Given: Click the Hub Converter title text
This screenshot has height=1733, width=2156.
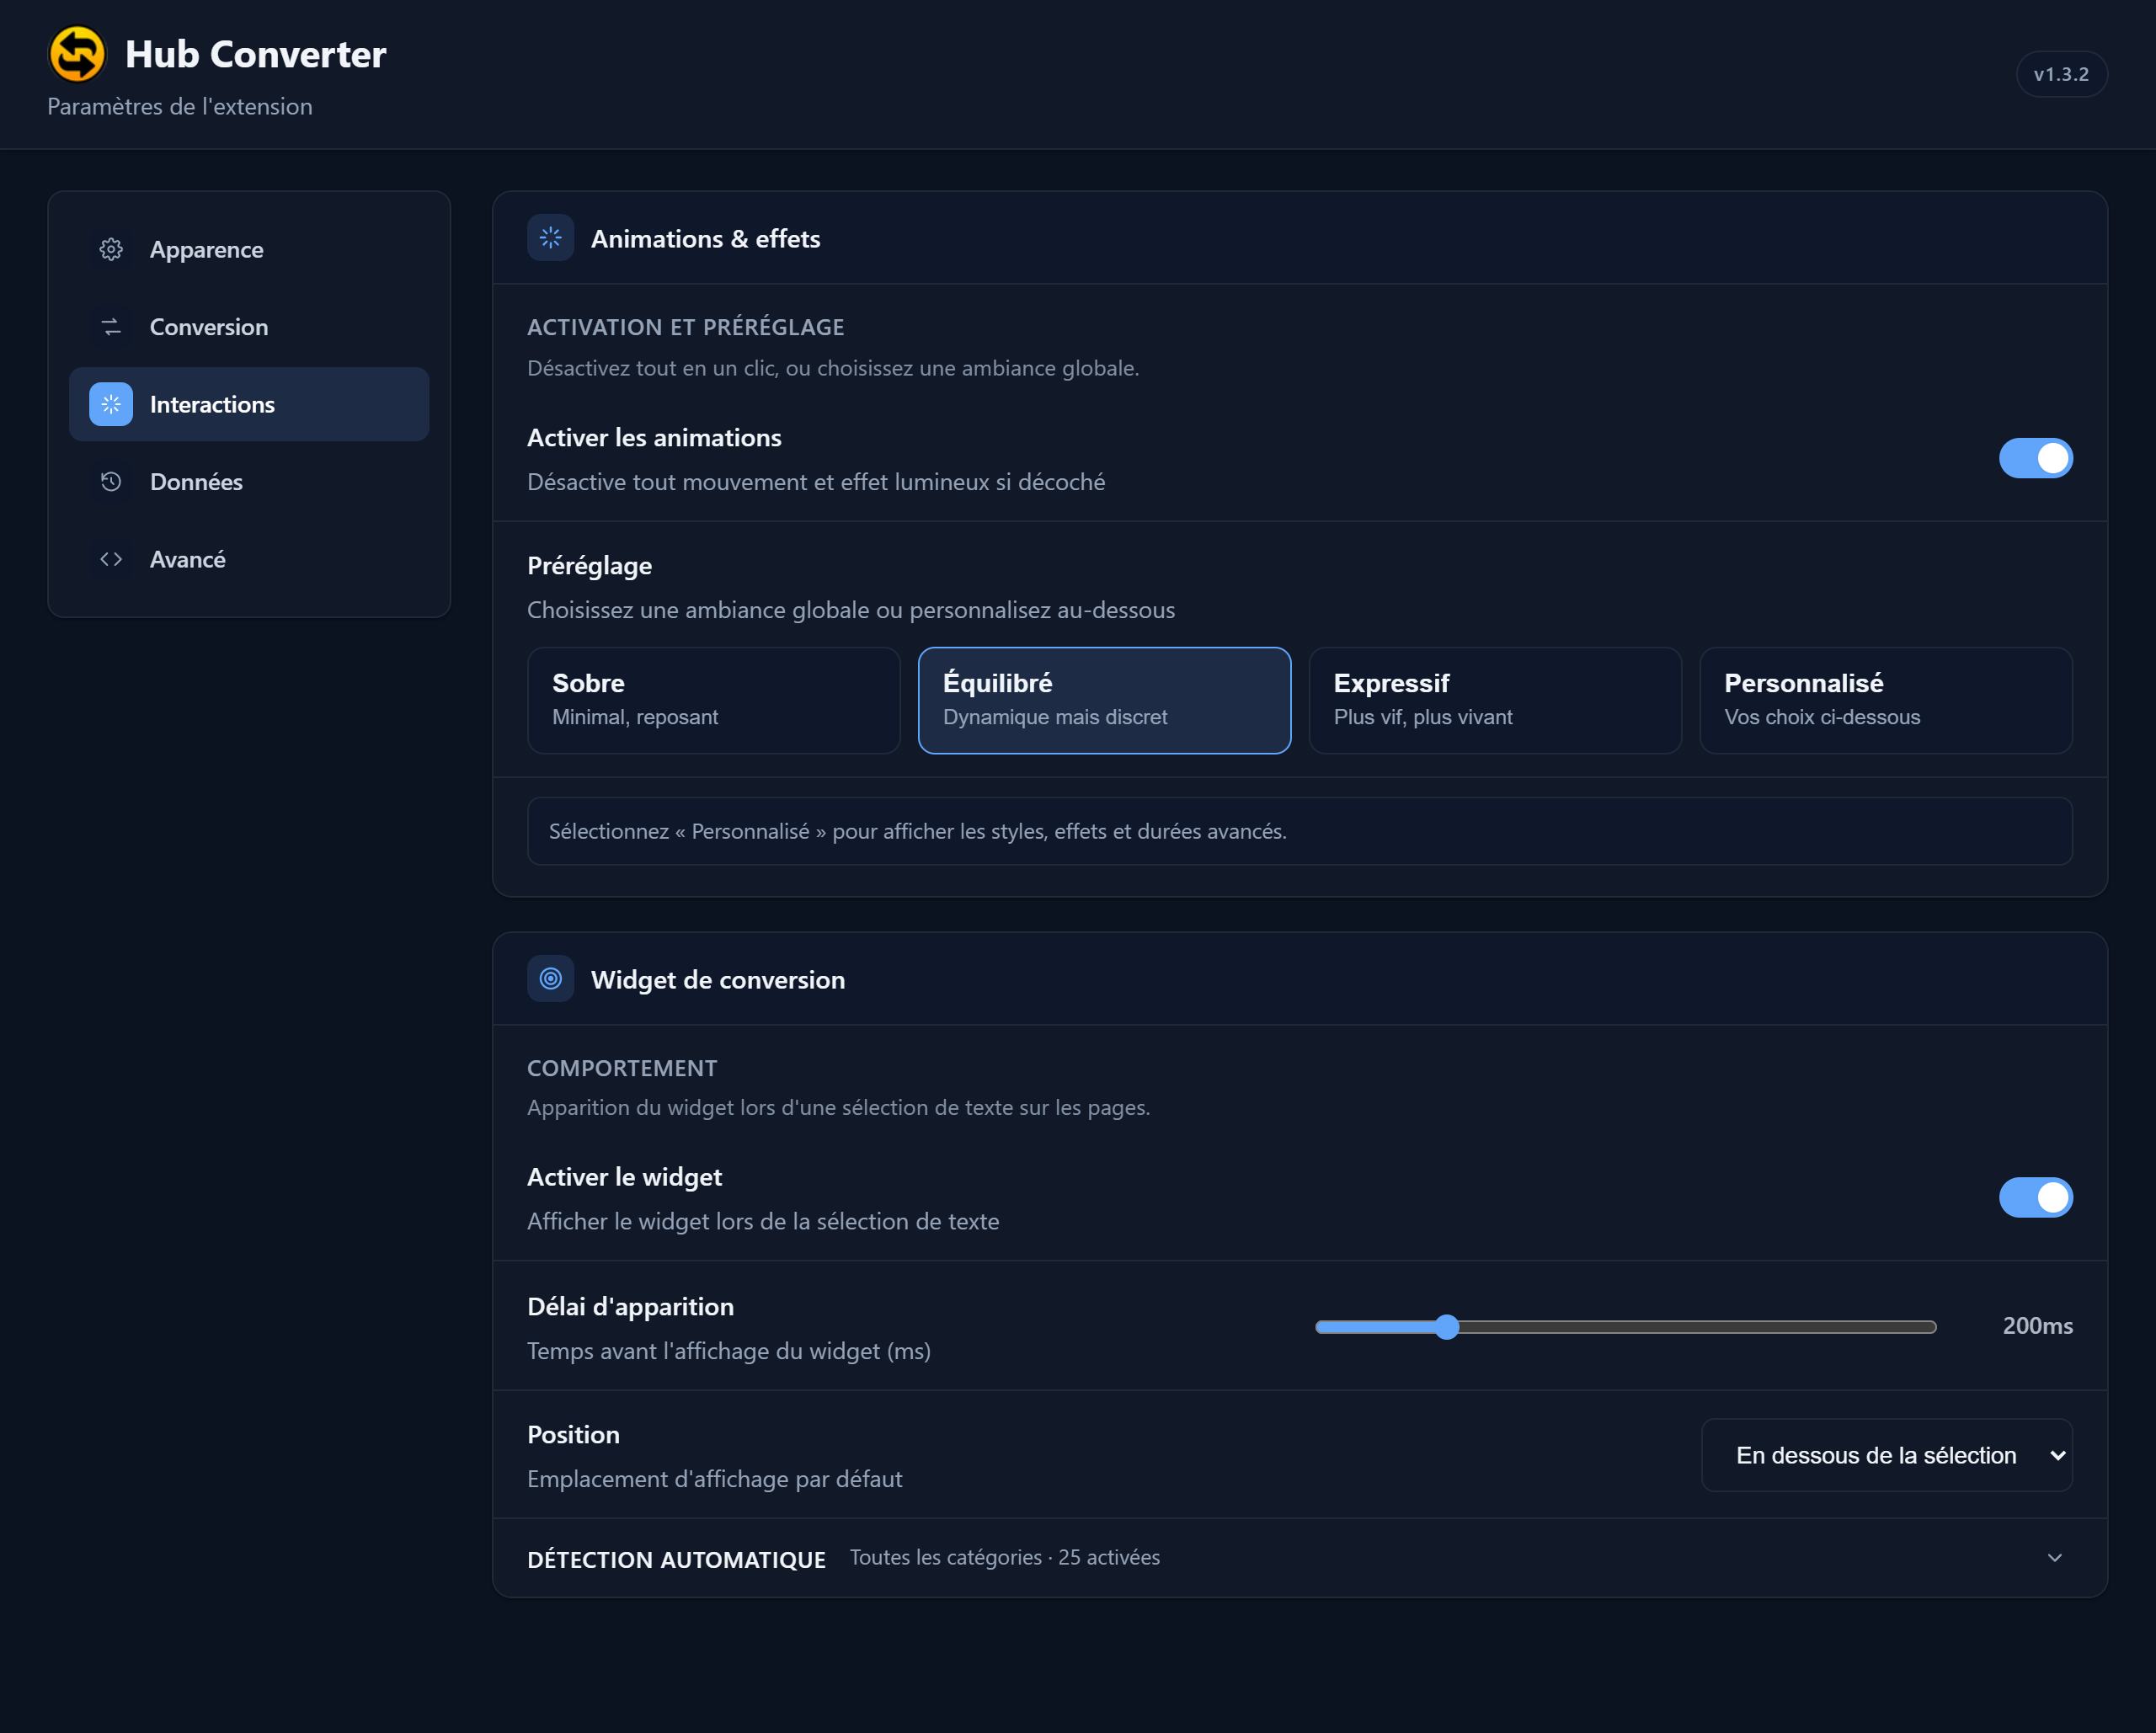Looking at the screenshot, I should 255,54.
